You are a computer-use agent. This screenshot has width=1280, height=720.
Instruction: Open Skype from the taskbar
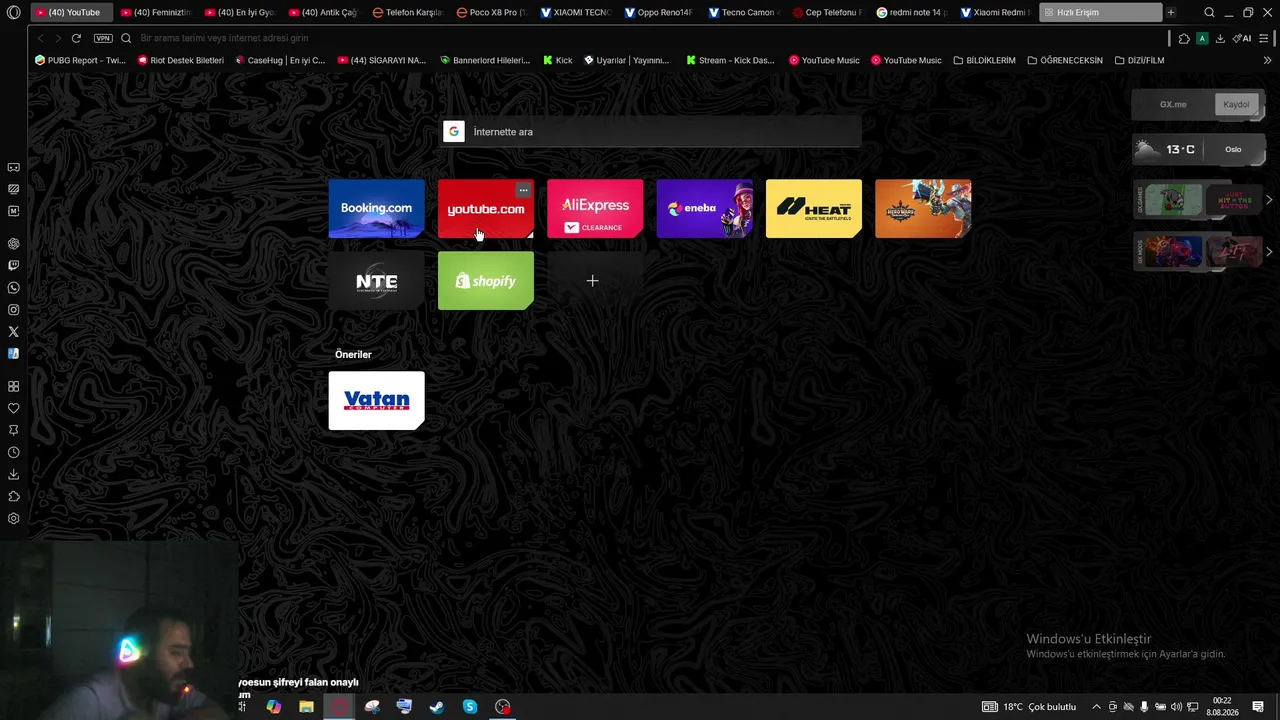[470, 707]
